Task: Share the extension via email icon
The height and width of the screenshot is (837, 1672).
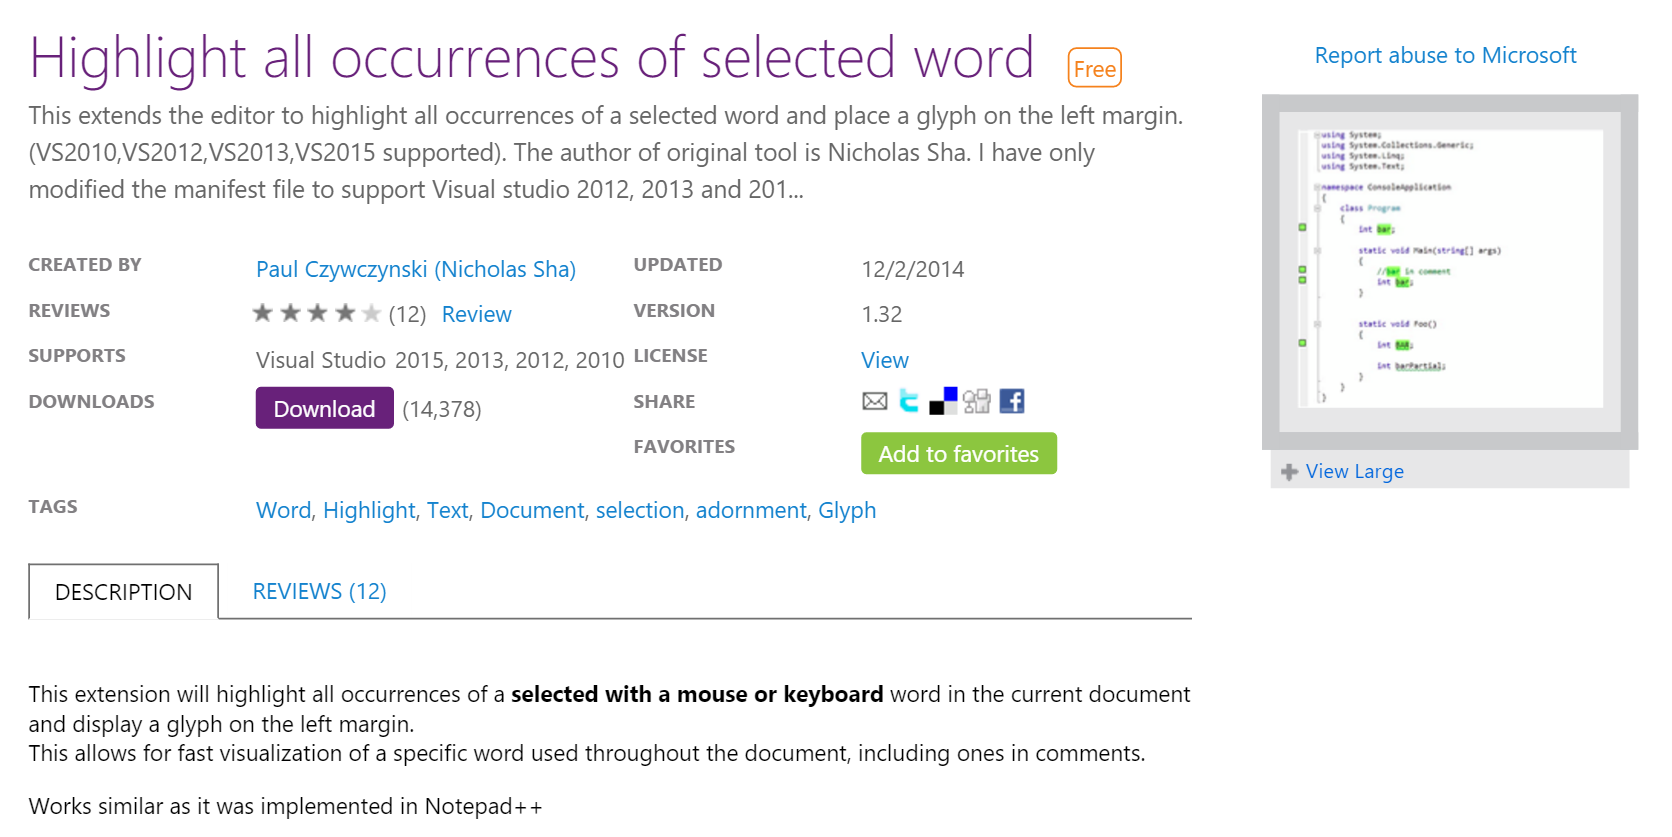Action: [x=874, y=401]
